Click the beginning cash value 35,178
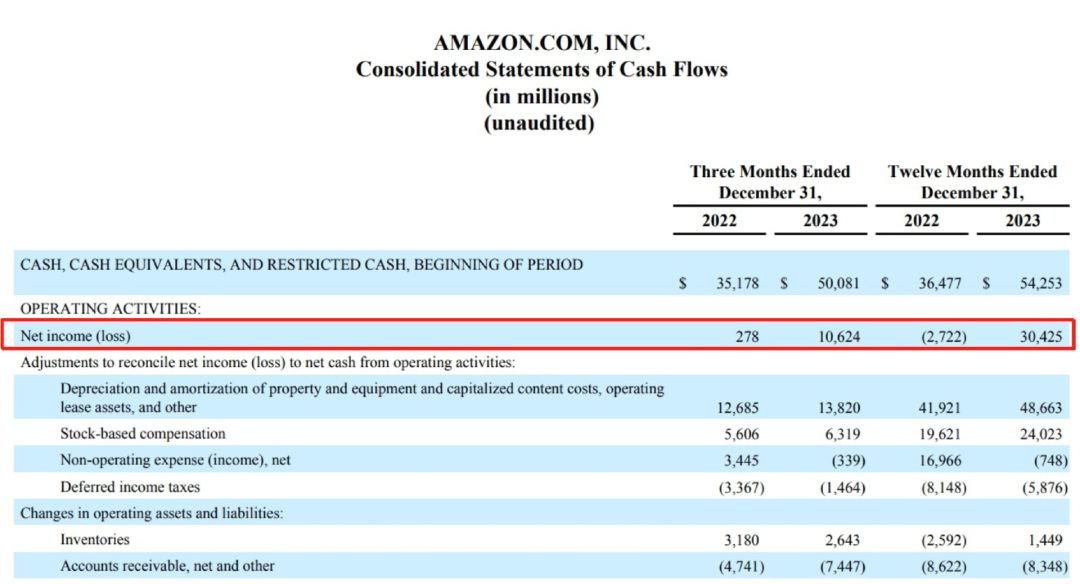This screenshot has height=584, width=1080. 737,283
